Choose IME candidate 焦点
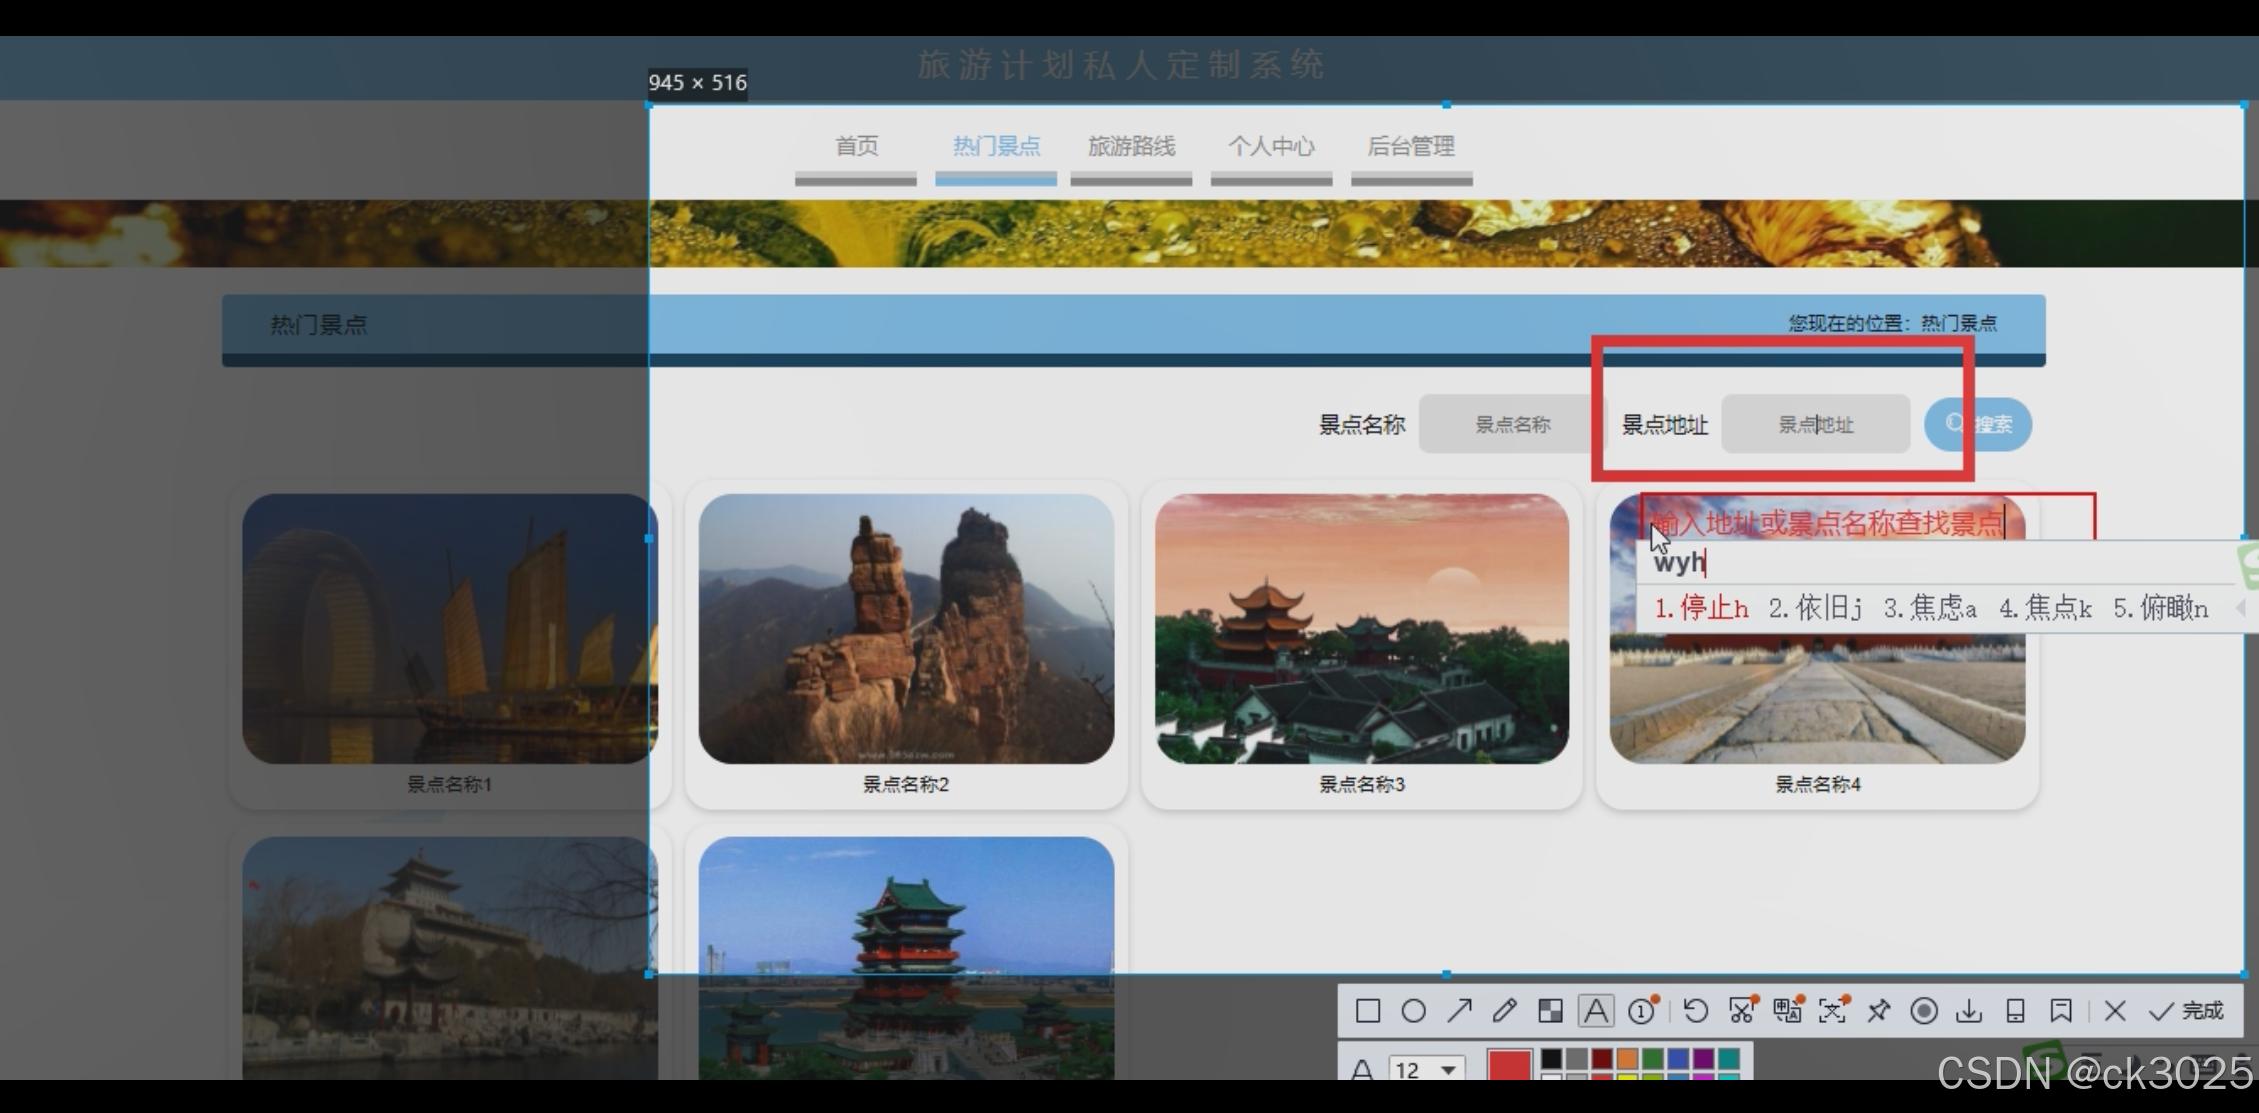2259x1113 pixels. (2046, 608)
